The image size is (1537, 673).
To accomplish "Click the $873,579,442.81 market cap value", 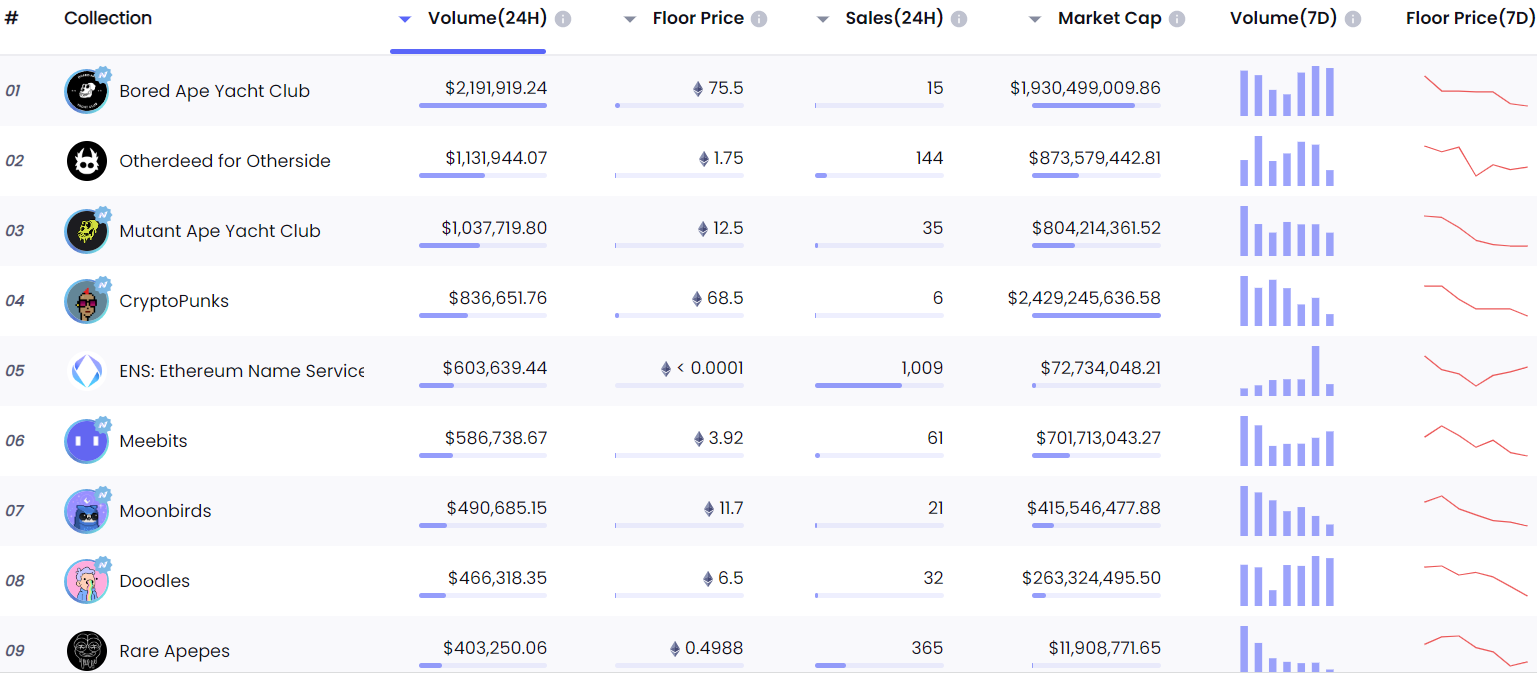I will [x=1095, y=158].
